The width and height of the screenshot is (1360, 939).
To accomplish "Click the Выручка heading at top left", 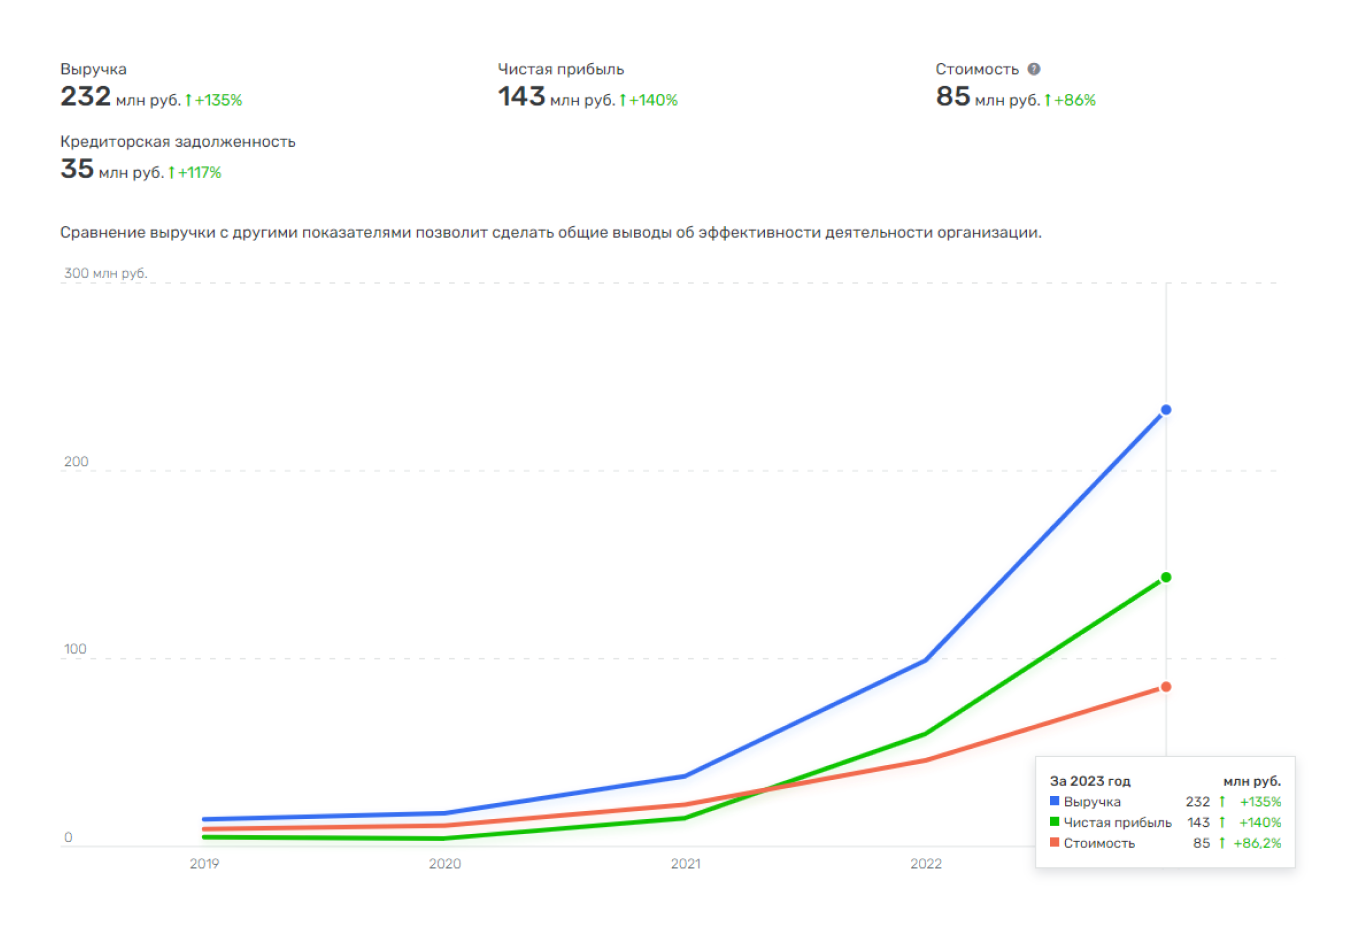I will [x=93, y=69].
